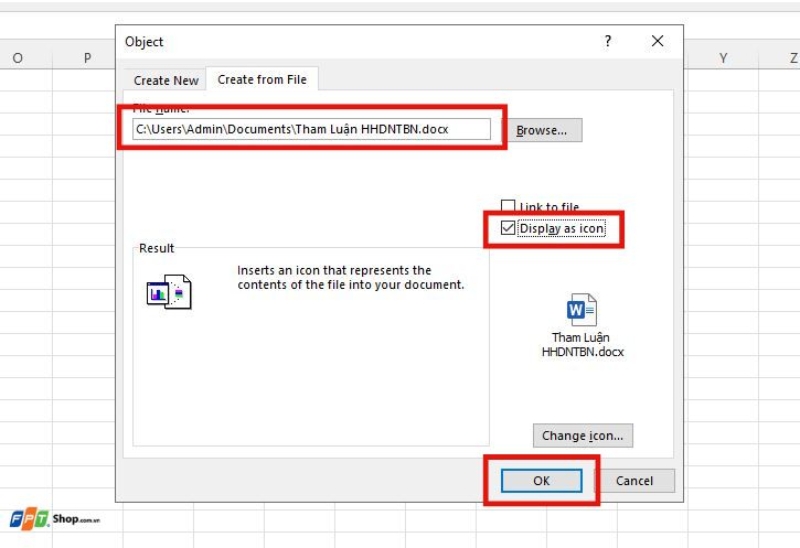The image size is (800, 548).
Task: Dismiss dialog with the Cancel button
Action: coord(634,481)
